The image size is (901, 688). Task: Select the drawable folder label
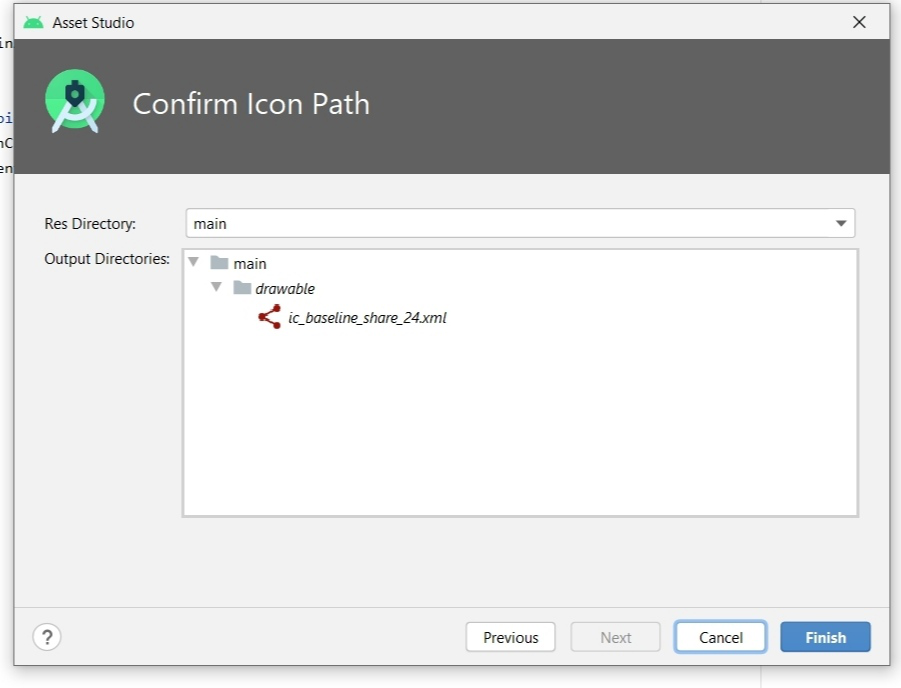[x=285, y=289]
